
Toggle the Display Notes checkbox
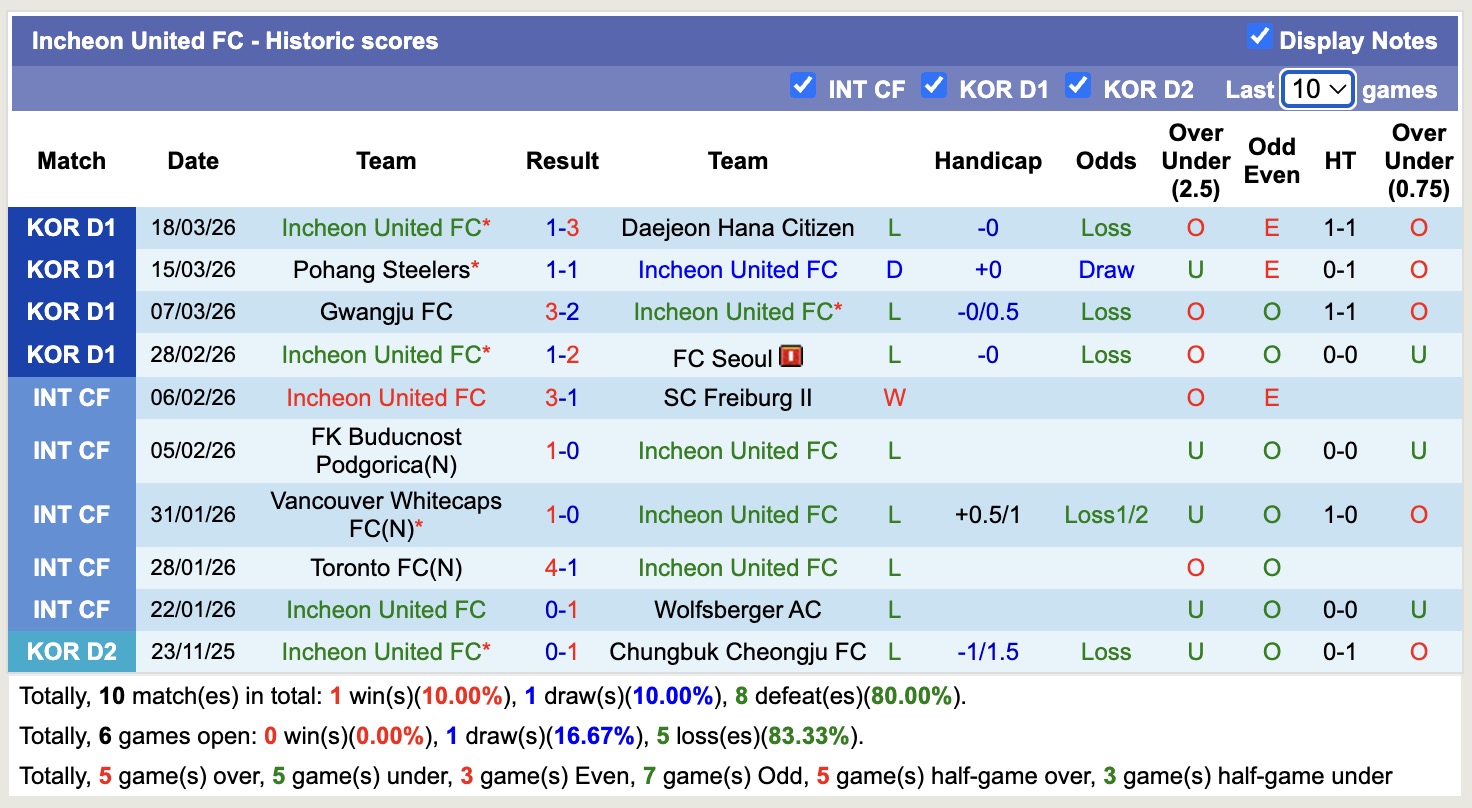[1259, 38]
